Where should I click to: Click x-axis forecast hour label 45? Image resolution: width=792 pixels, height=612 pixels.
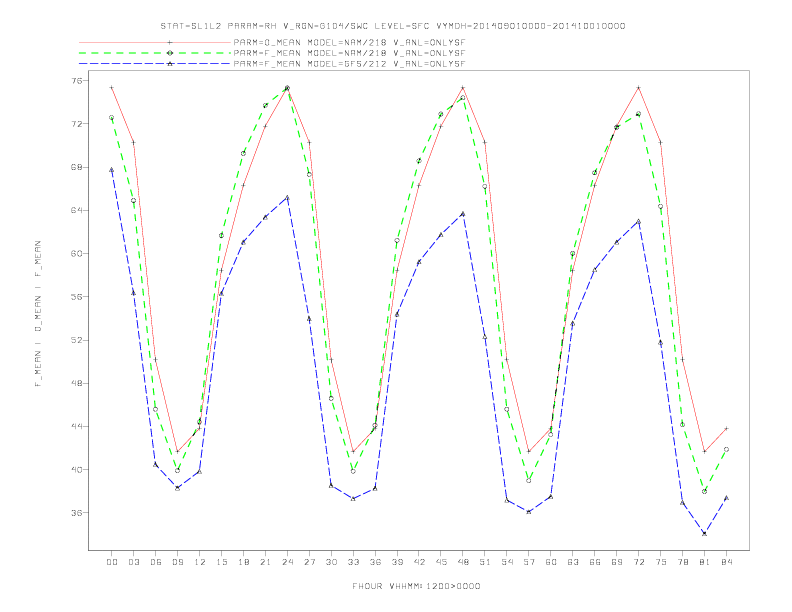(441, 562)
